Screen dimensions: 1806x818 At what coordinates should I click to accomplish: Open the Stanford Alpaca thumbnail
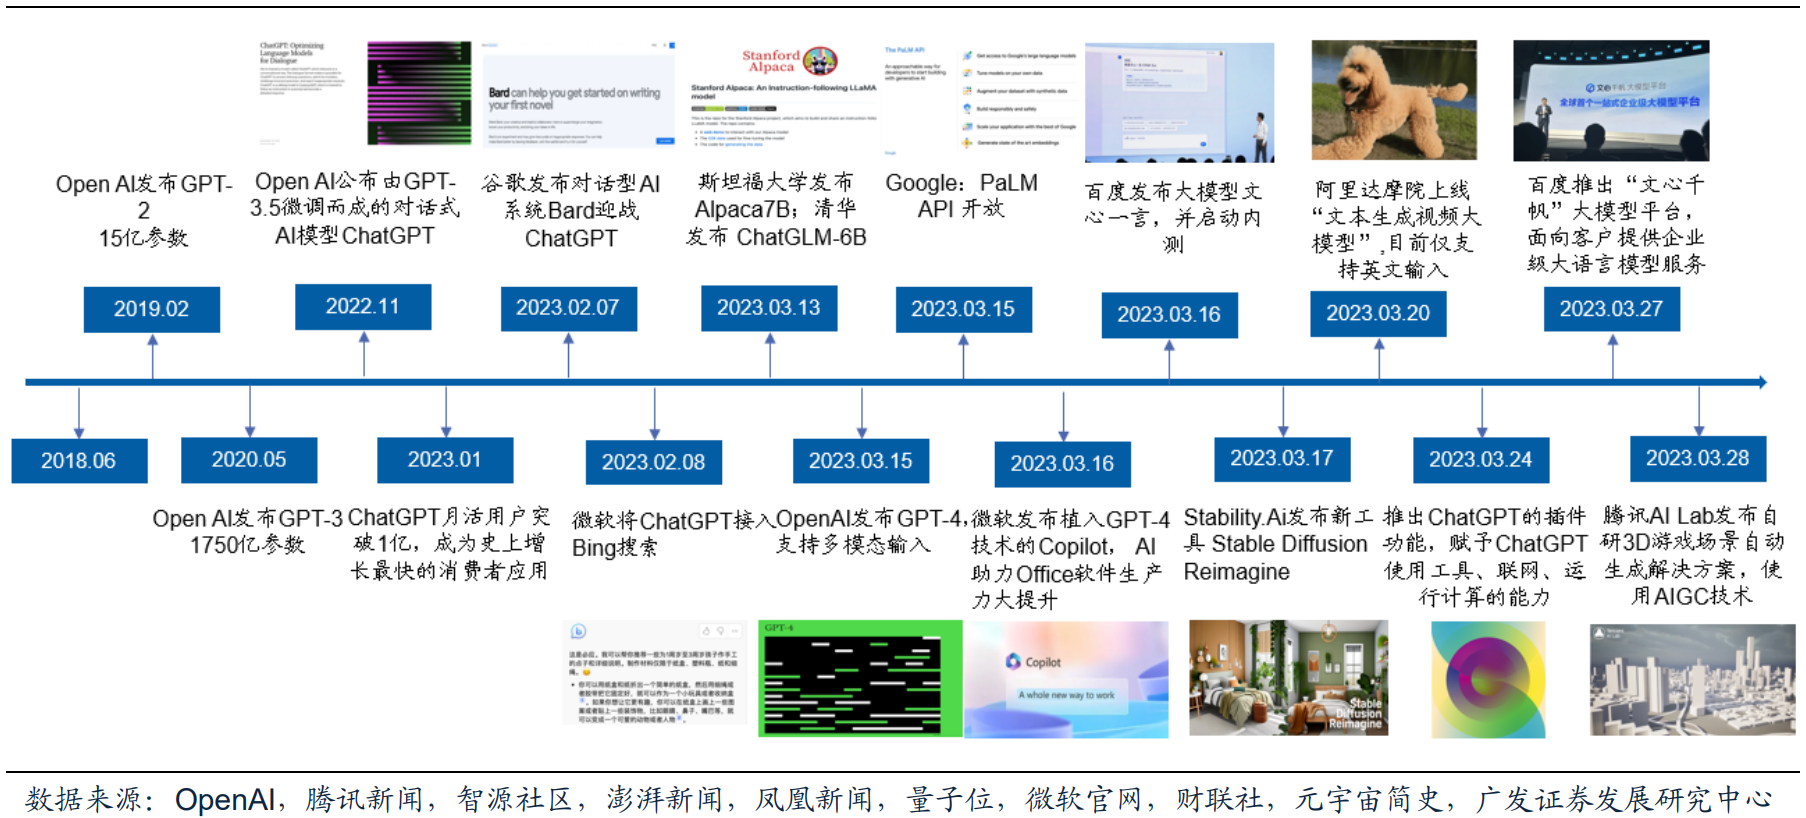click(783, 96)
